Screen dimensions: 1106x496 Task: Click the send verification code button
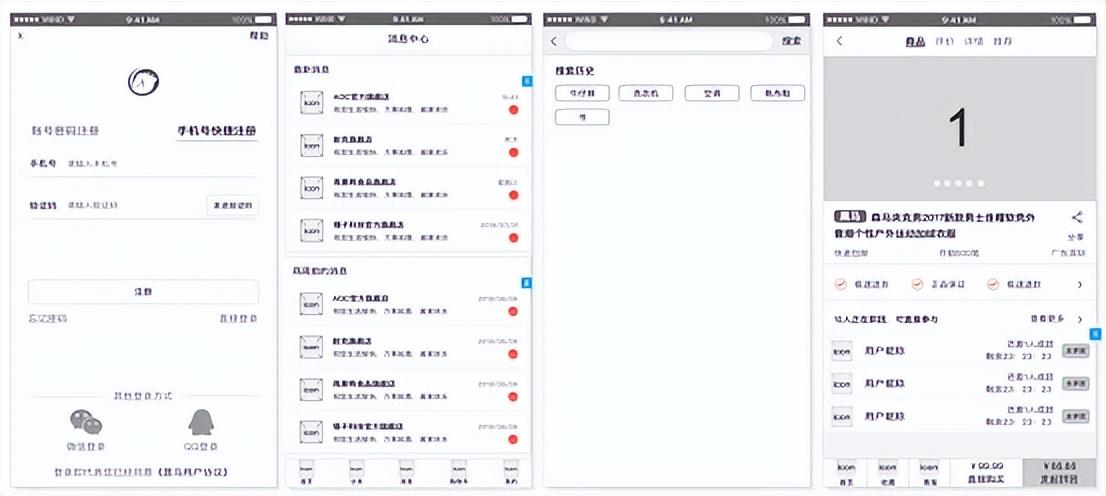point(233,205)
